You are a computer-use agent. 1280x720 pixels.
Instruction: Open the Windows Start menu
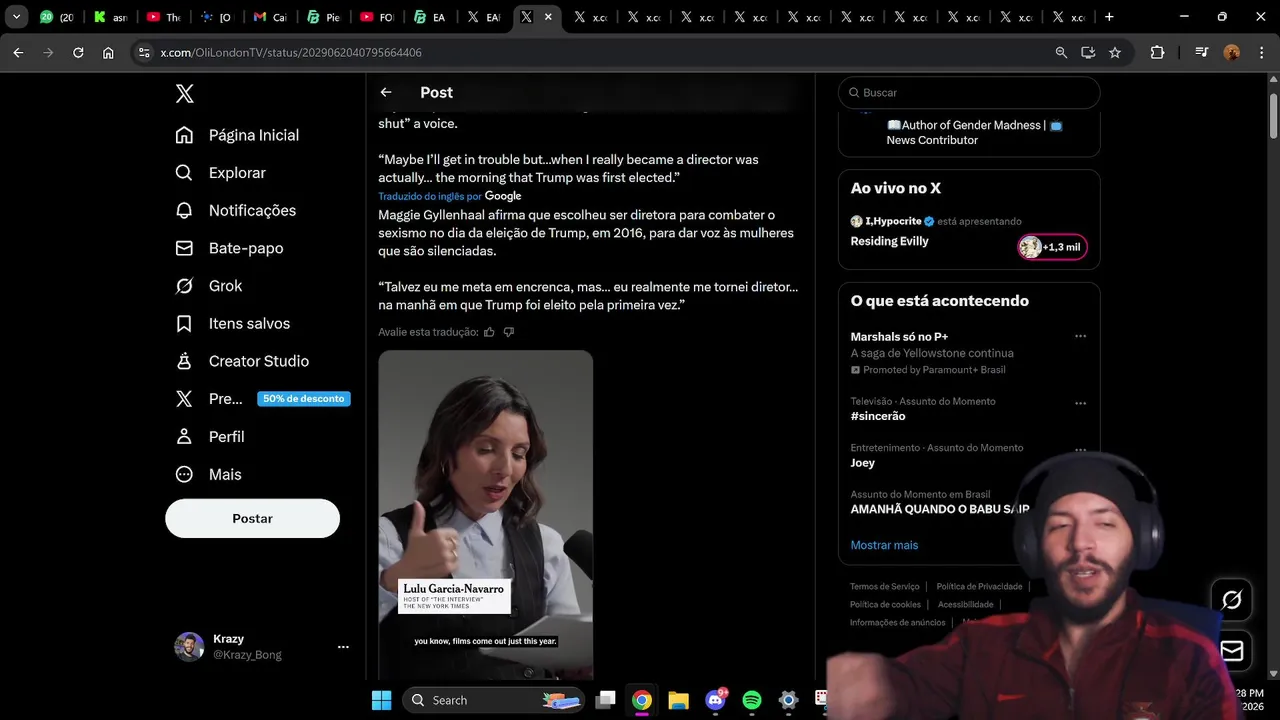coord(382,700)
